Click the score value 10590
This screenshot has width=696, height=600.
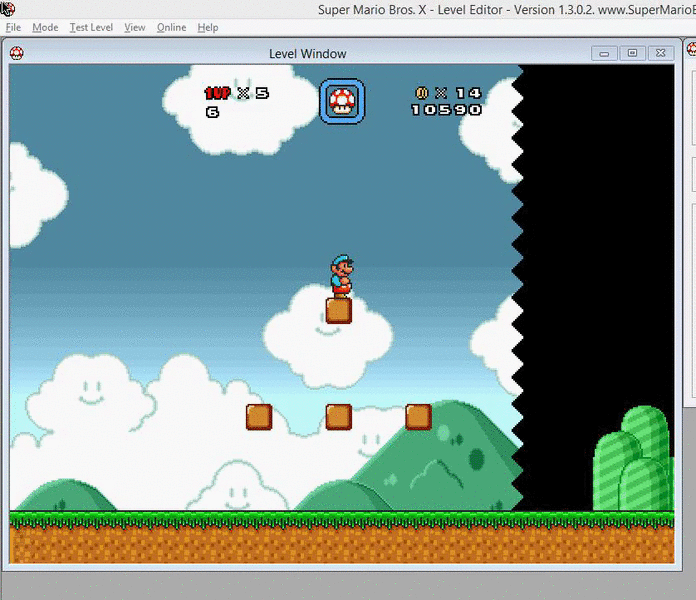(447, 110)
